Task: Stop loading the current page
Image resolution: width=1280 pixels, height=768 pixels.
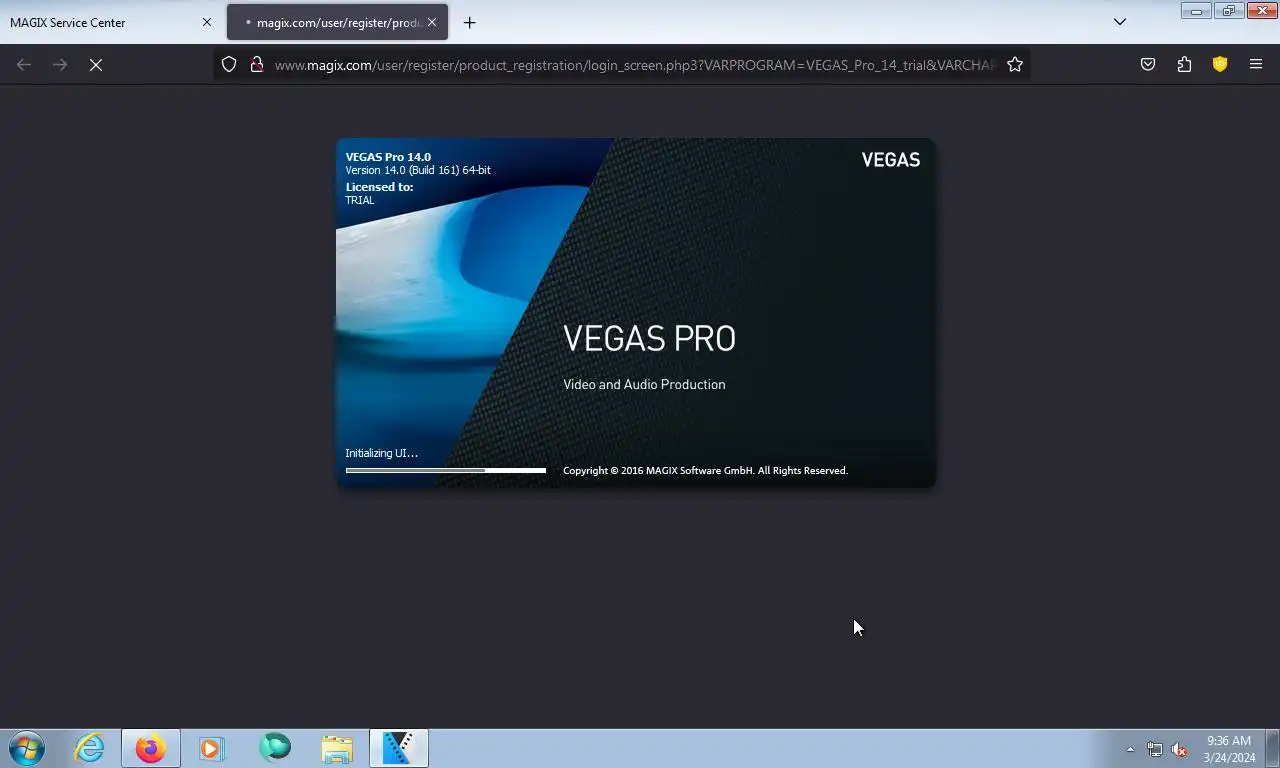Action: pyautogui.click(x=96, y=64)
